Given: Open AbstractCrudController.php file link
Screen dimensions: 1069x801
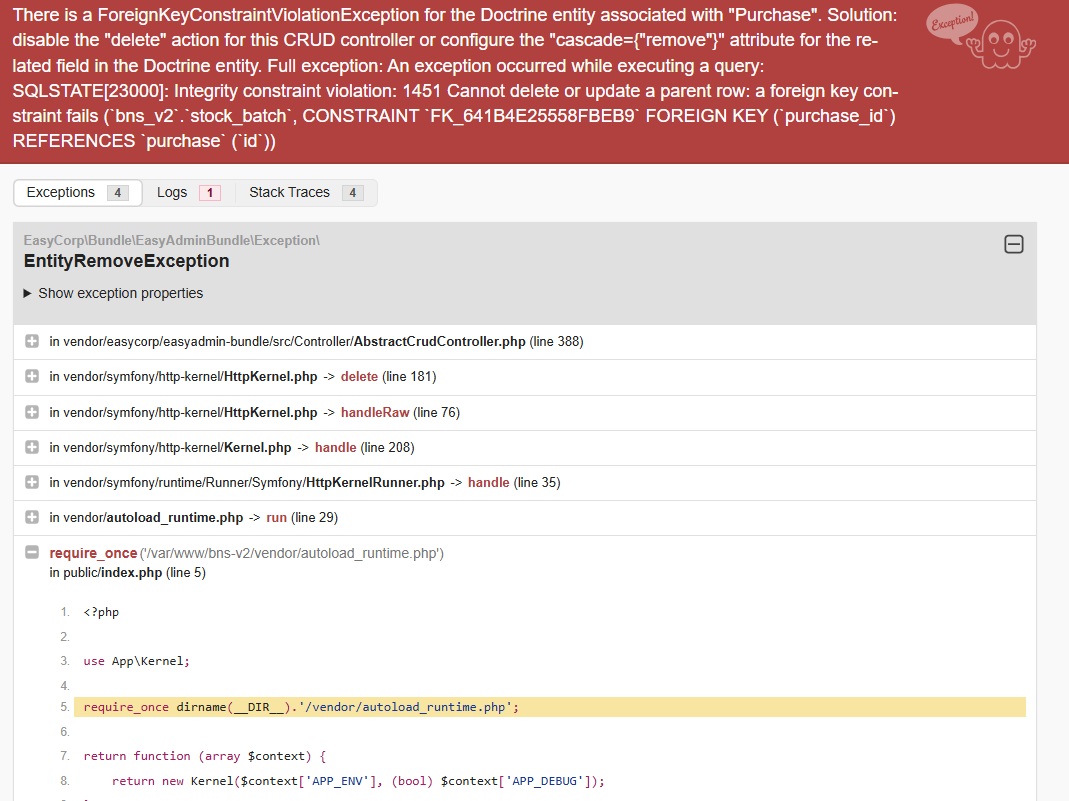Looking at the screenshot, I should tap(439, 342).
